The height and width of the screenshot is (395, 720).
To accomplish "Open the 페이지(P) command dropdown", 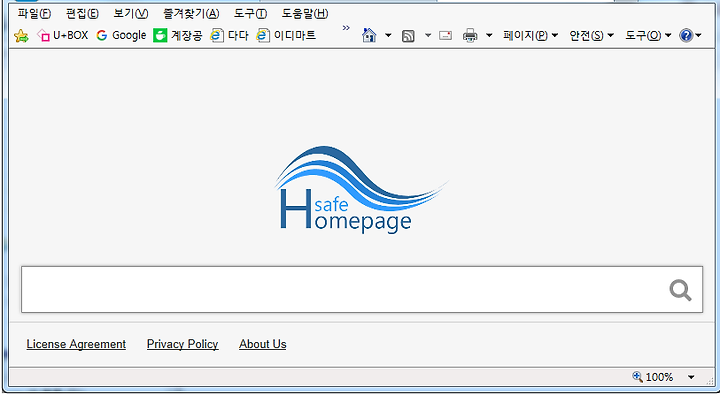I will pos(530,35).
